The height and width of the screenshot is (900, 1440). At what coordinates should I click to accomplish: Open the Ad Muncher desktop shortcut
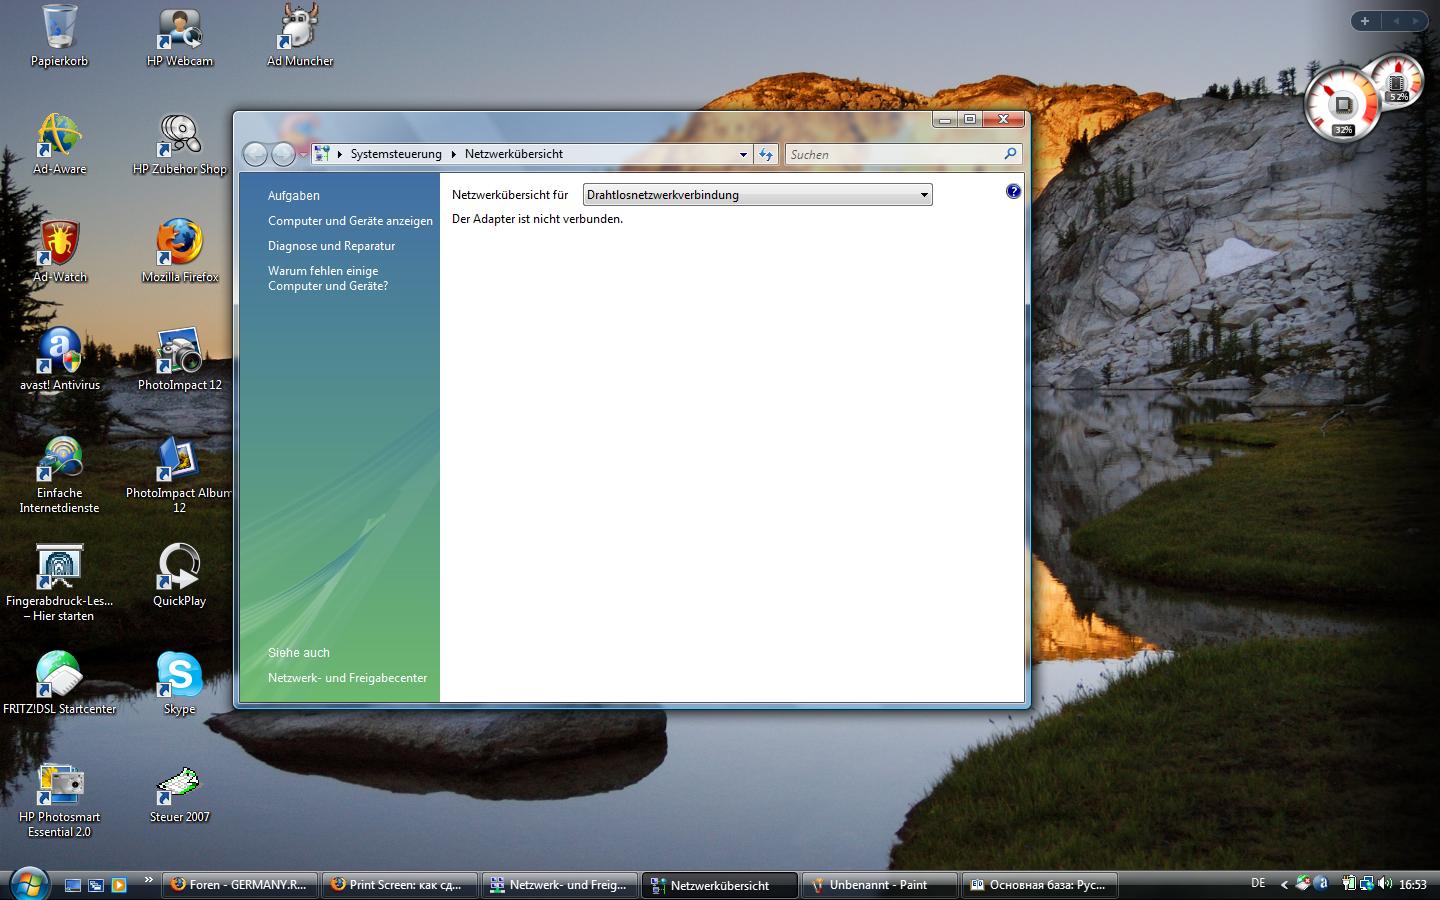pyautogui.click(x=299, y=28)
